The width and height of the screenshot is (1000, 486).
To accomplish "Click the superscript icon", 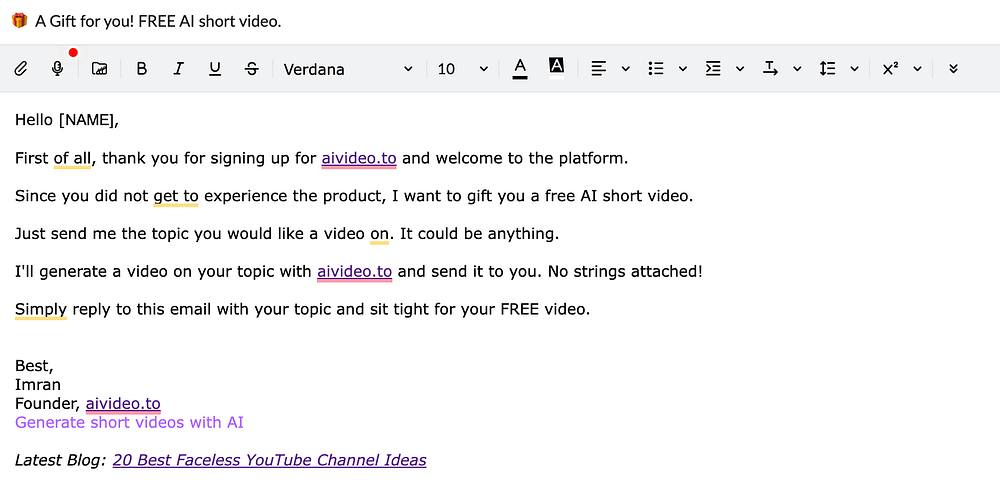I will click(890, 69).
